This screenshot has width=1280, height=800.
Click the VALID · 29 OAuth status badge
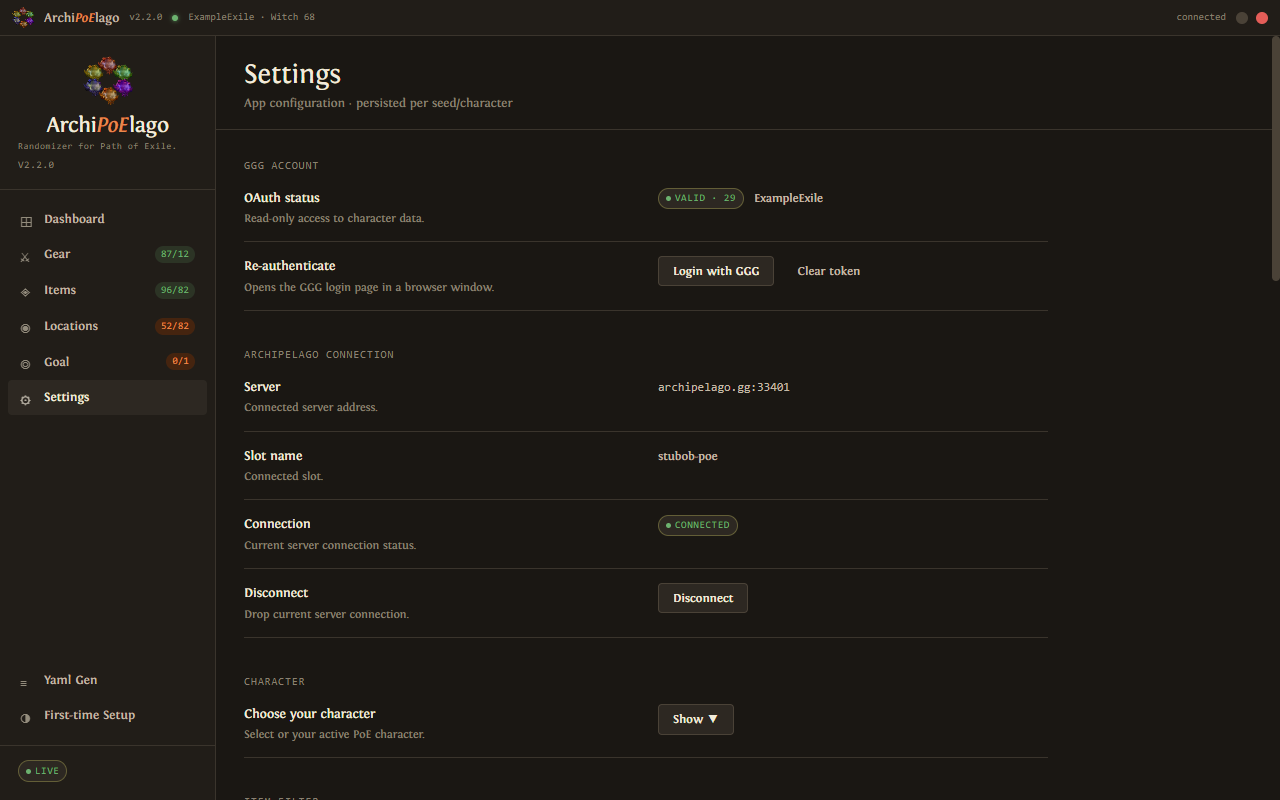[x=701, y=198]
